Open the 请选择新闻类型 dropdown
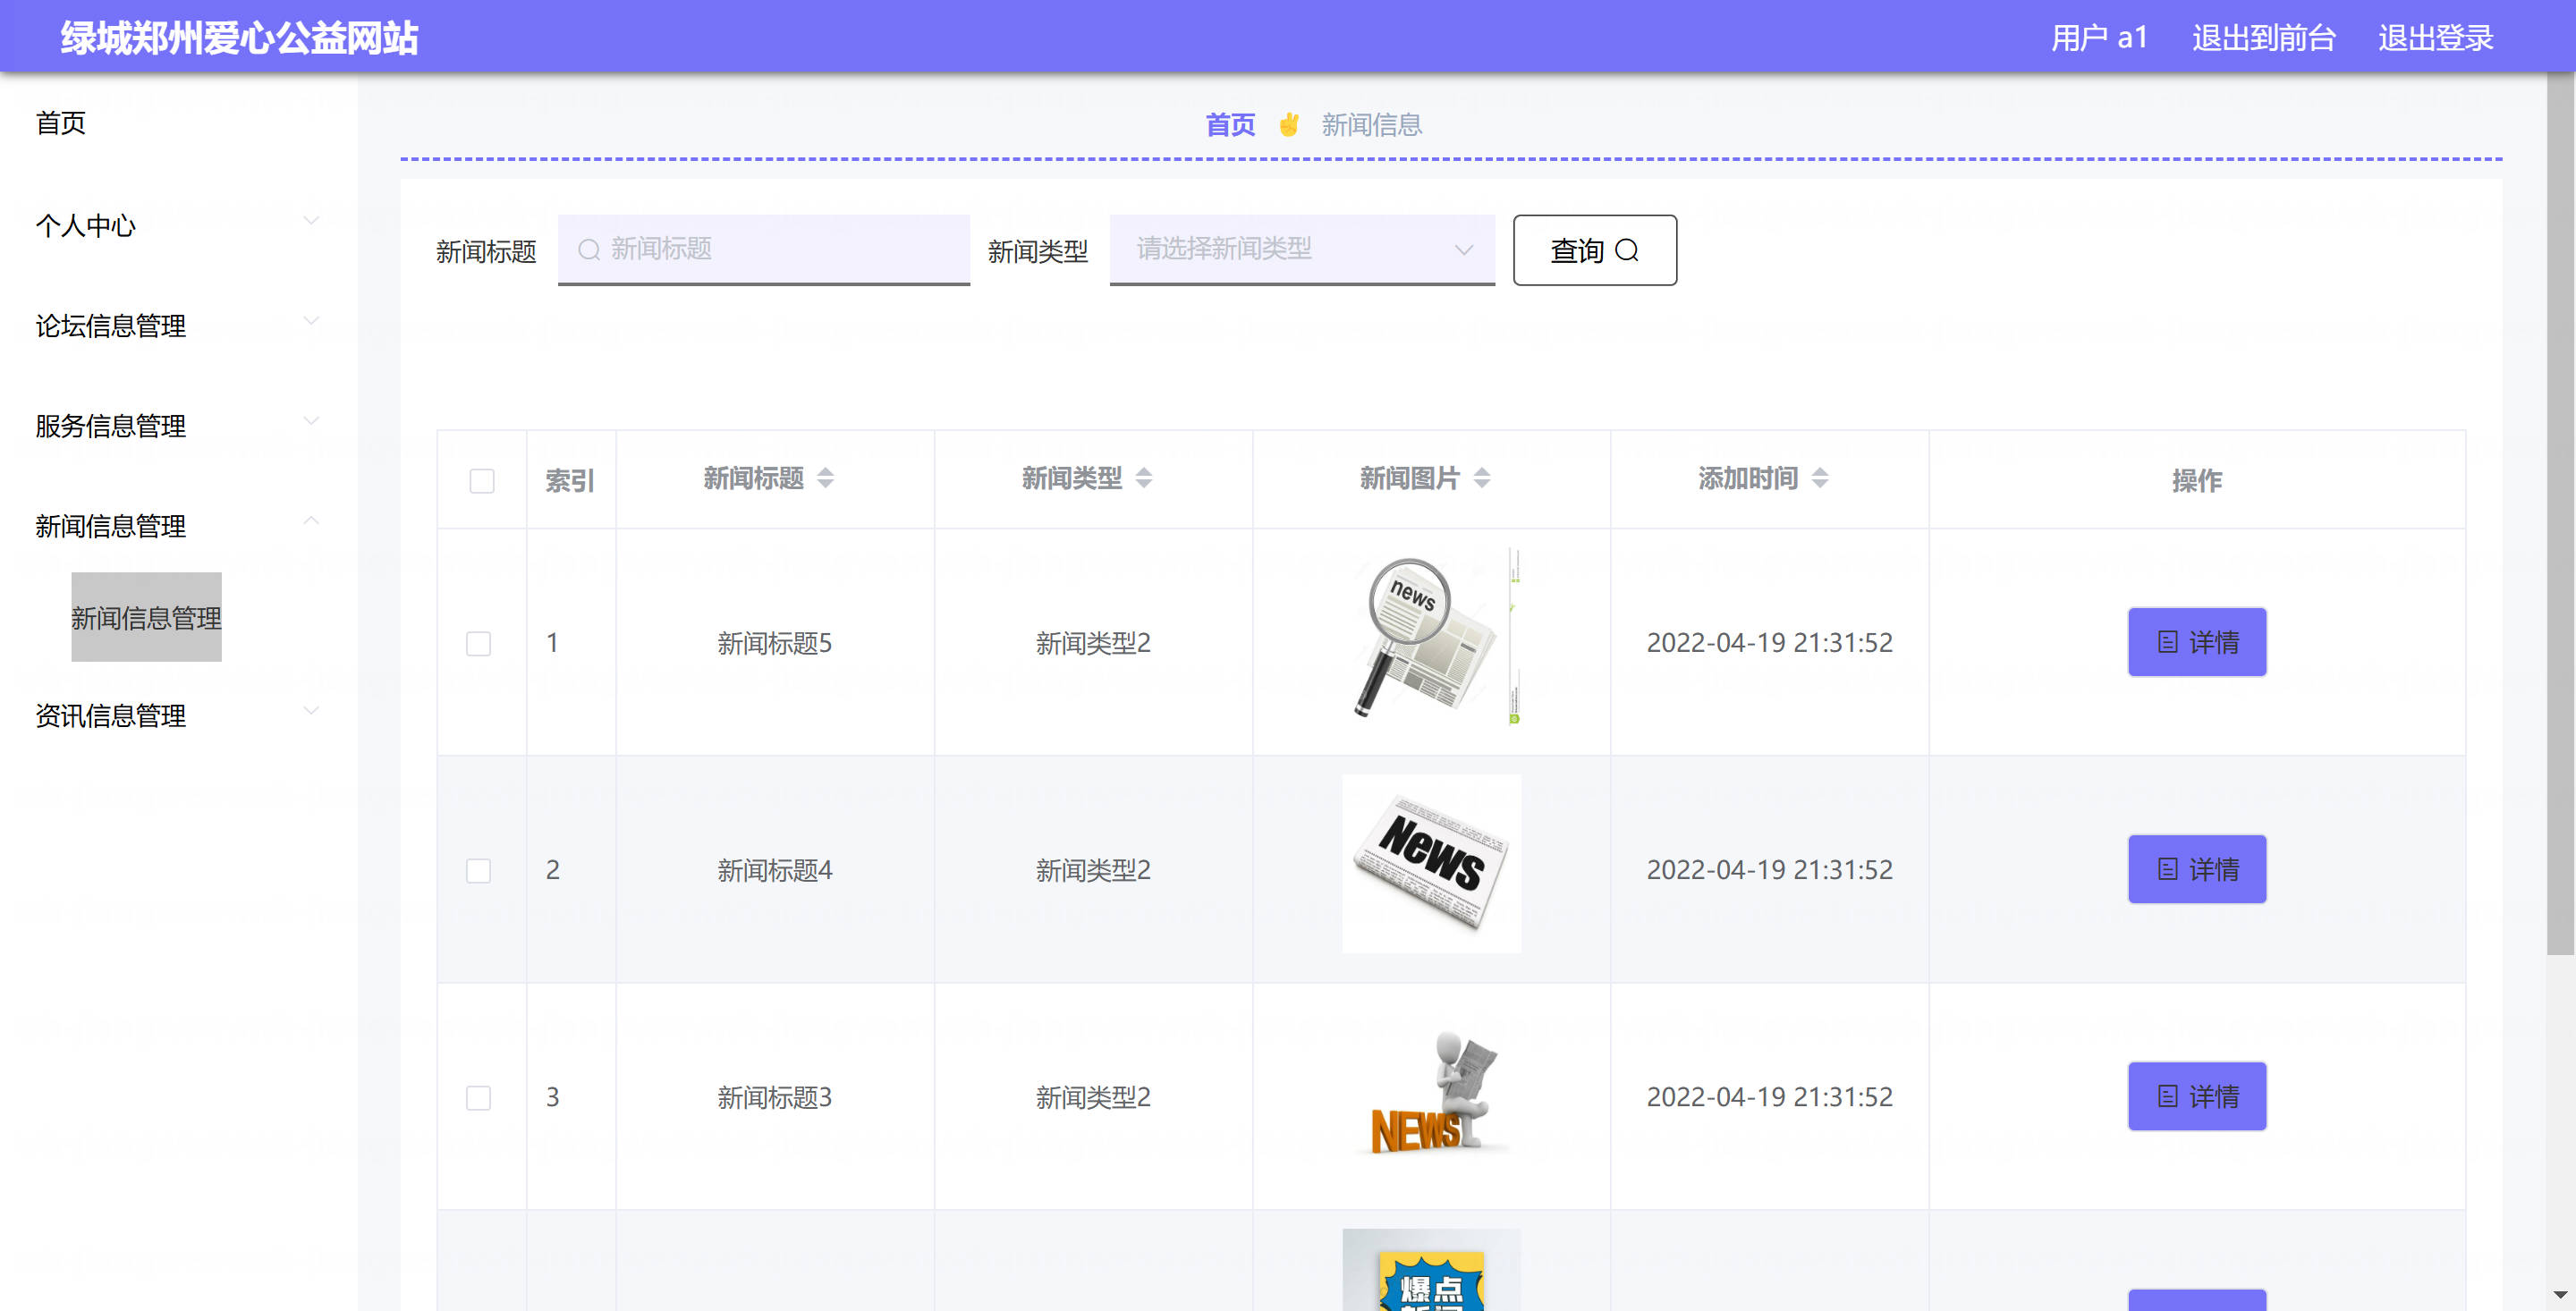2576x1311 pixels. pos(1302,249)
